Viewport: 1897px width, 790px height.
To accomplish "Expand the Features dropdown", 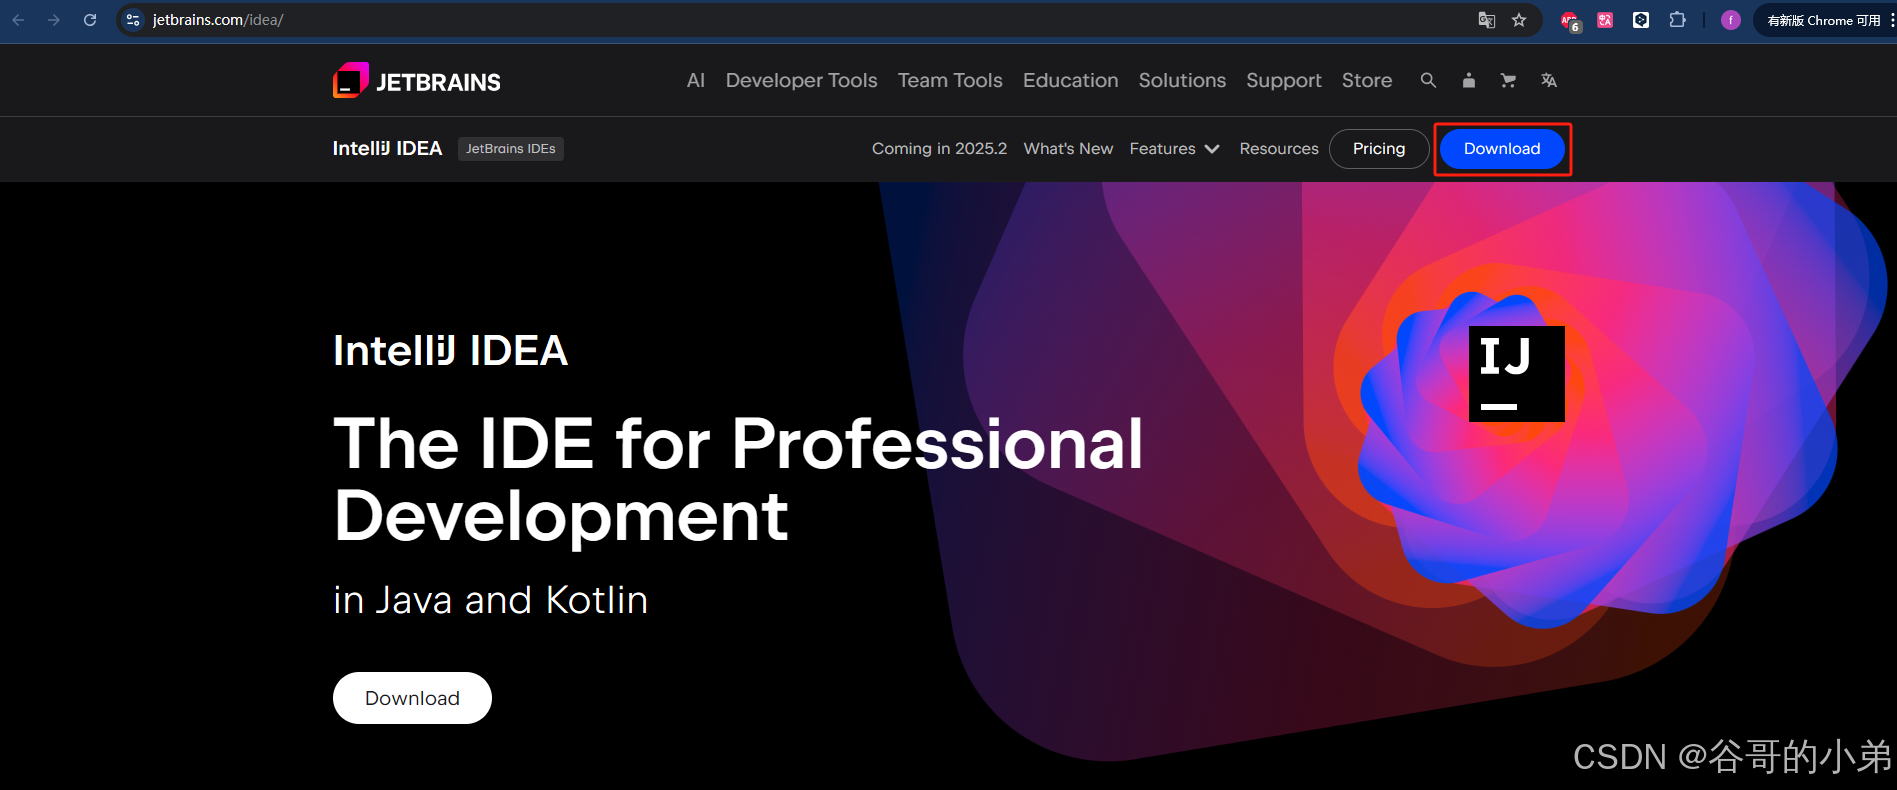I will pos(1174,148).
